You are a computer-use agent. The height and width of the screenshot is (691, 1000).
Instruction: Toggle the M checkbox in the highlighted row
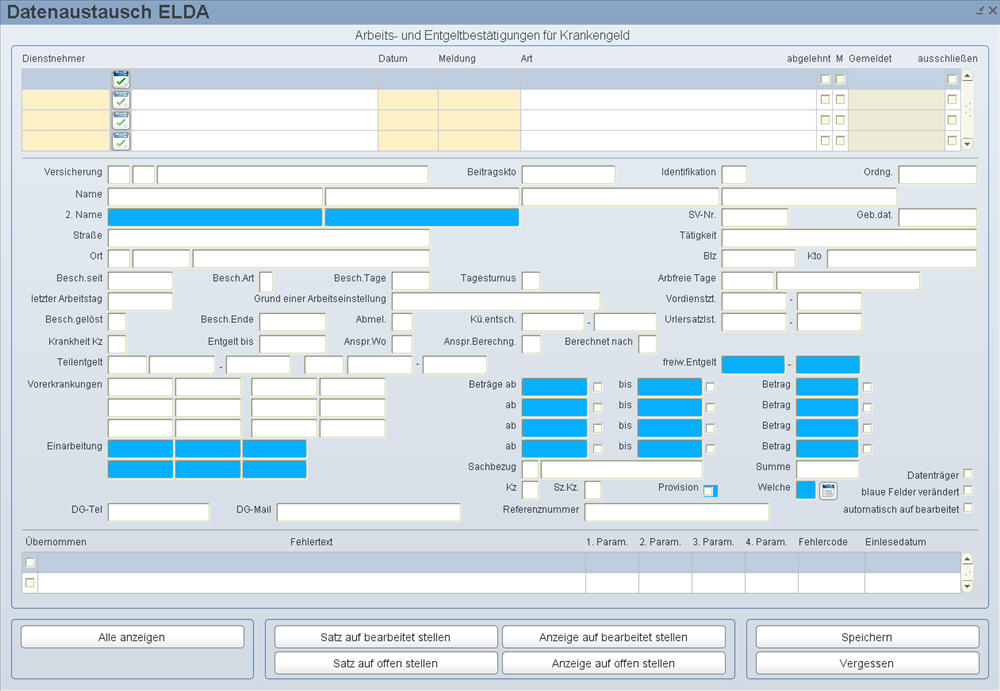click(x=841, y=79)
